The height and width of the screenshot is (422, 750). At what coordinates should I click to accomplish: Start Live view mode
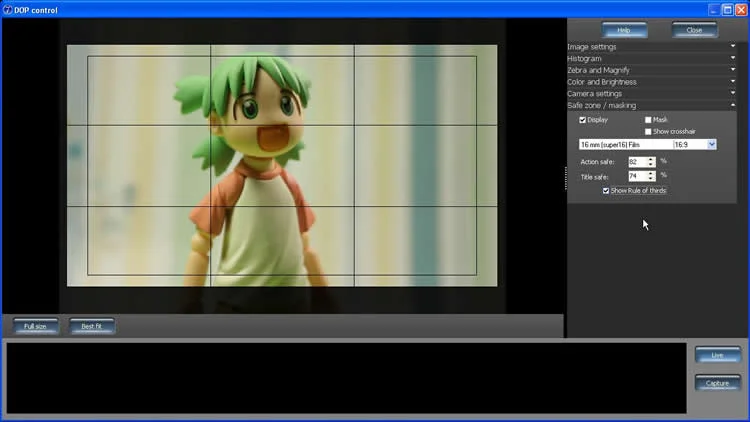[x=717, y=355]
